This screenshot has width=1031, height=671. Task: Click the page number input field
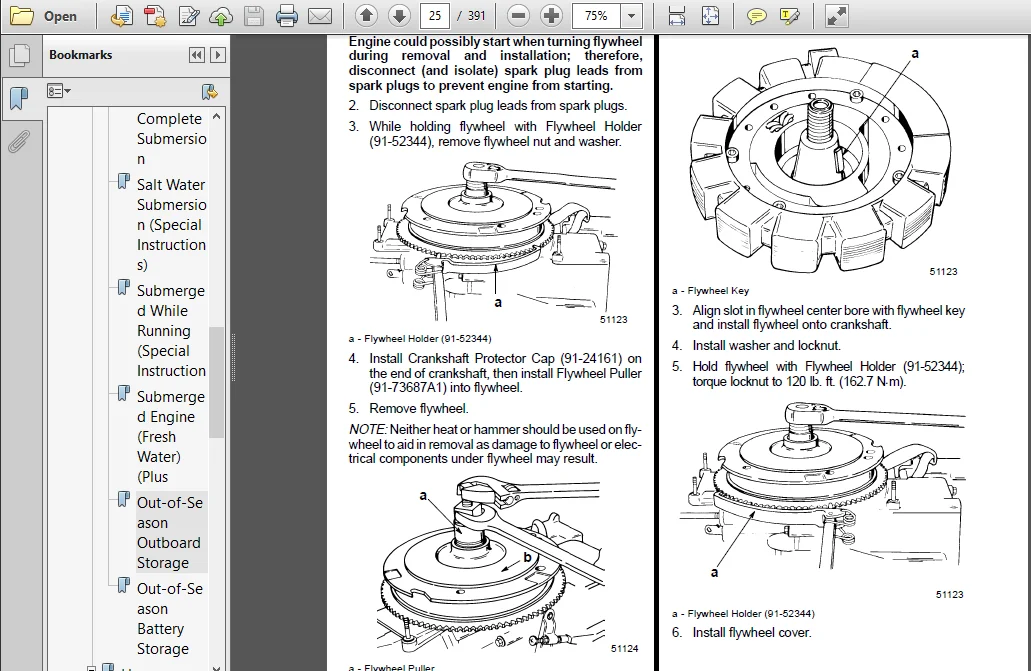pyautogui.click(x=435, y=16)
